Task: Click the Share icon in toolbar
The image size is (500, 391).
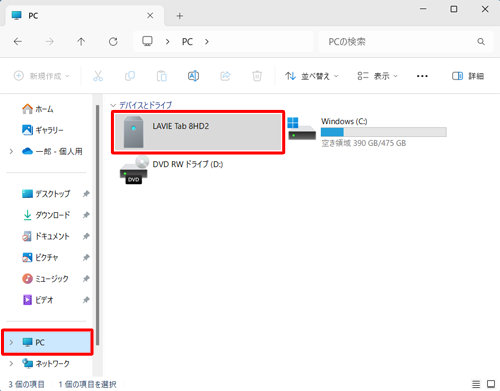Action: pos(225,76)
